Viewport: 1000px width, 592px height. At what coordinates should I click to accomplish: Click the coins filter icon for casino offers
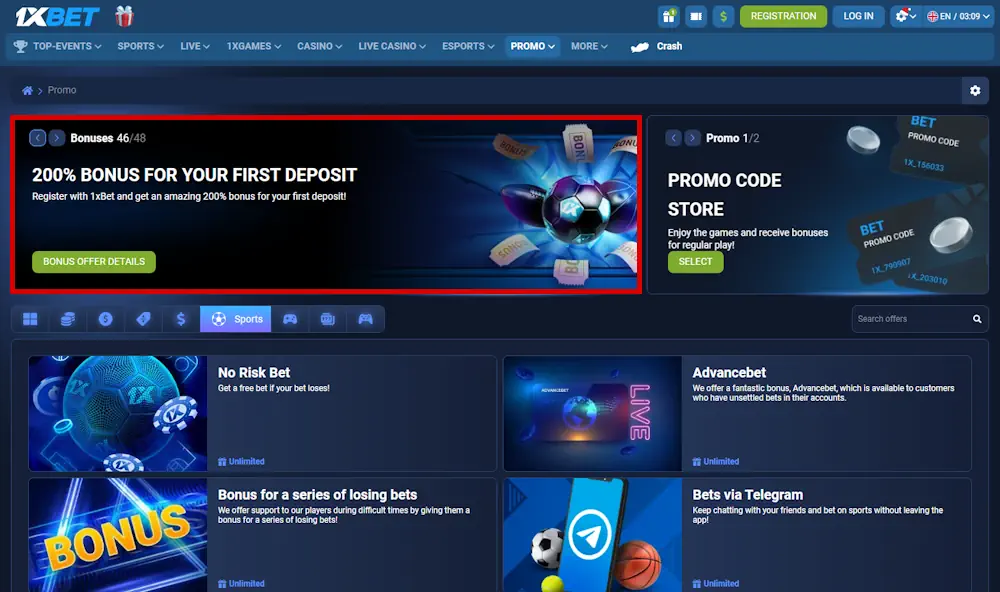point(66,318)
